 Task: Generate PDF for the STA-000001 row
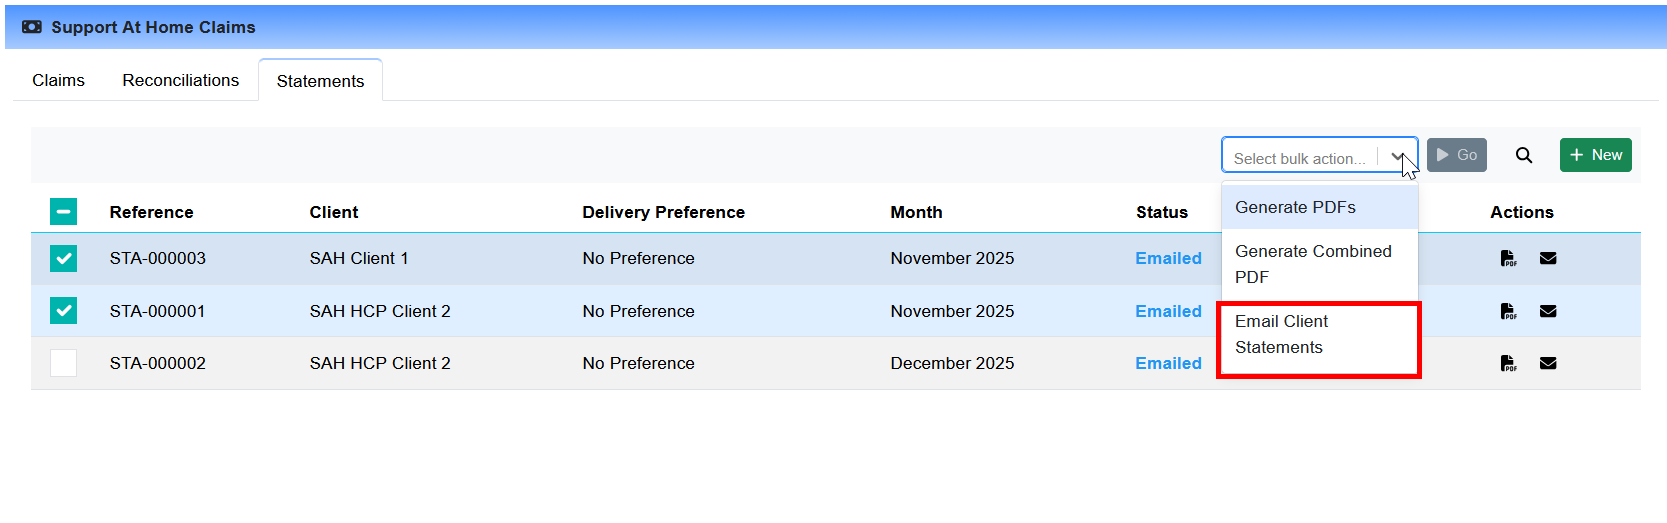point(1508,311)
